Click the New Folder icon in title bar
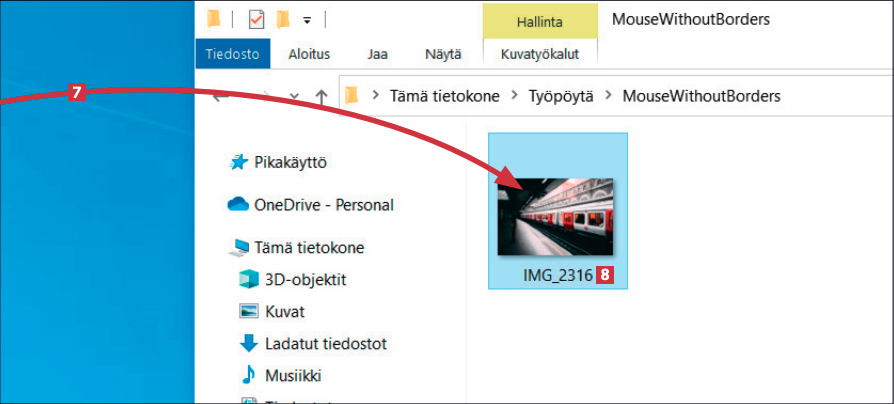This screenshot has width=894, height=404. 283,19
